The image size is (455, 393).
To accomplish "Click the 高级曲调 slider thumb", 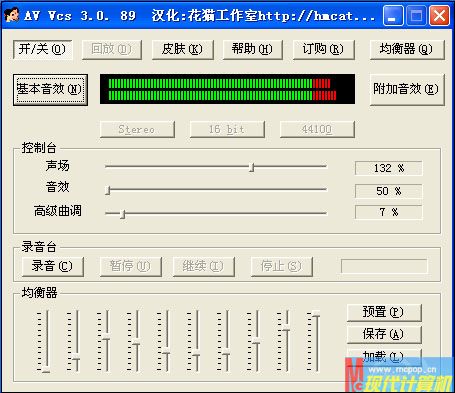I will click(x=123, y=214).
